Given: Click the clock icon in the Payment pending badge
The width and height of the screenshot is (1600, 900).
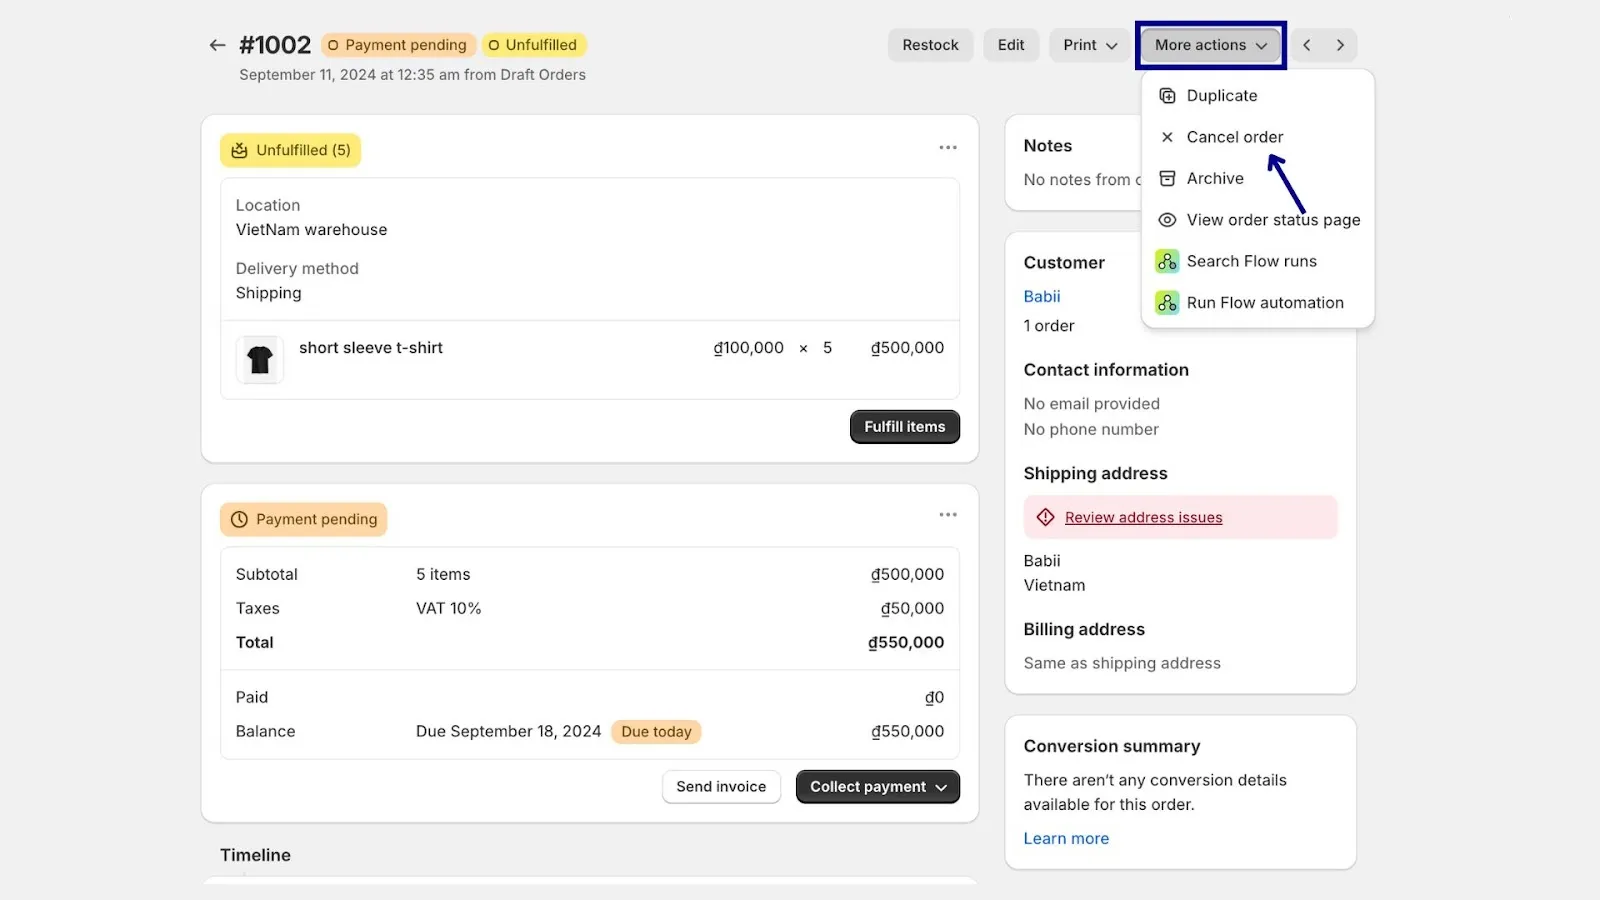Looking at the screenshot, I should (x=239, y=519).
